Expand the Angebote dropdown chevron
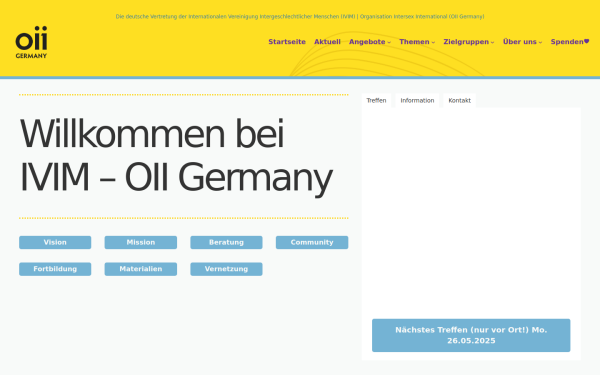 (x=389, y=42)
